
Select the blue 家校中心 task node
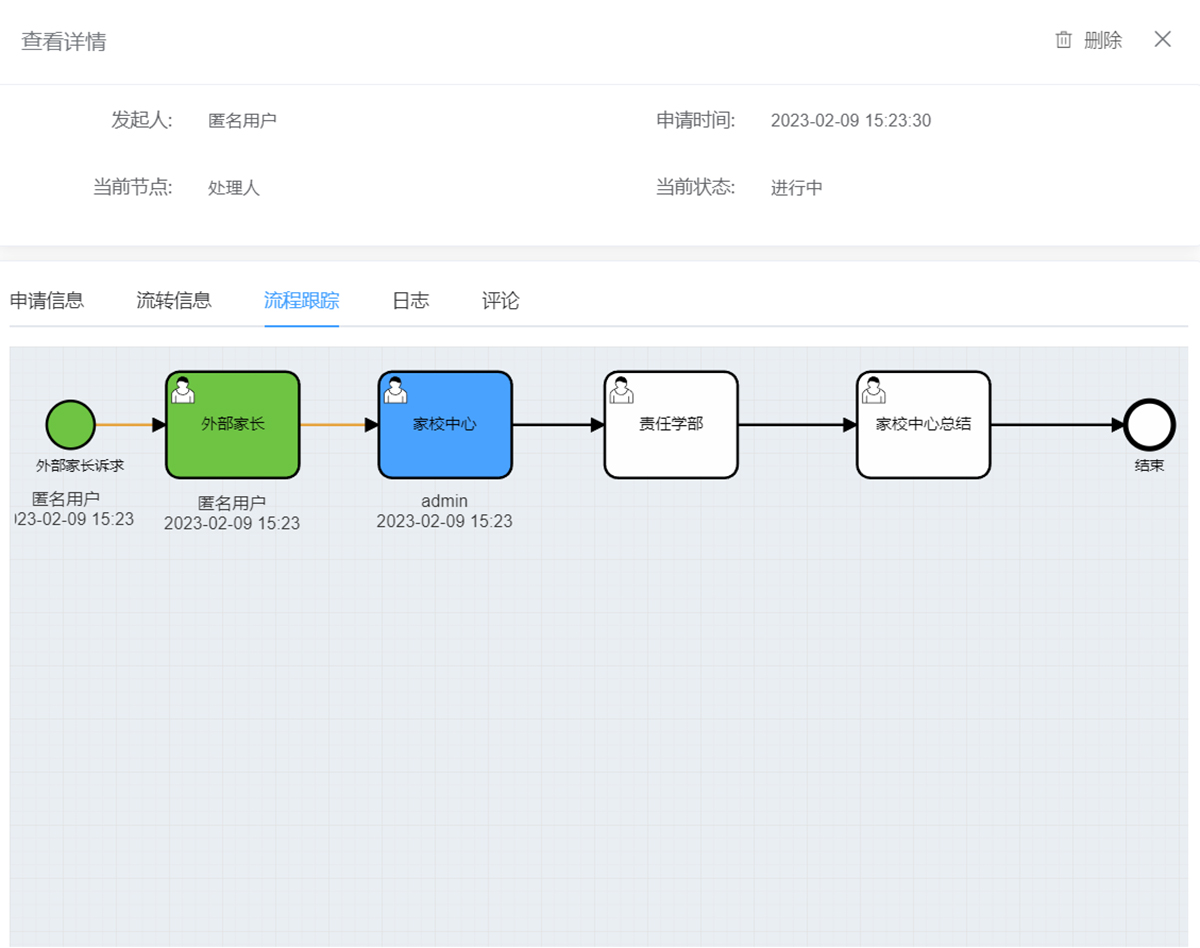[445, 425]
